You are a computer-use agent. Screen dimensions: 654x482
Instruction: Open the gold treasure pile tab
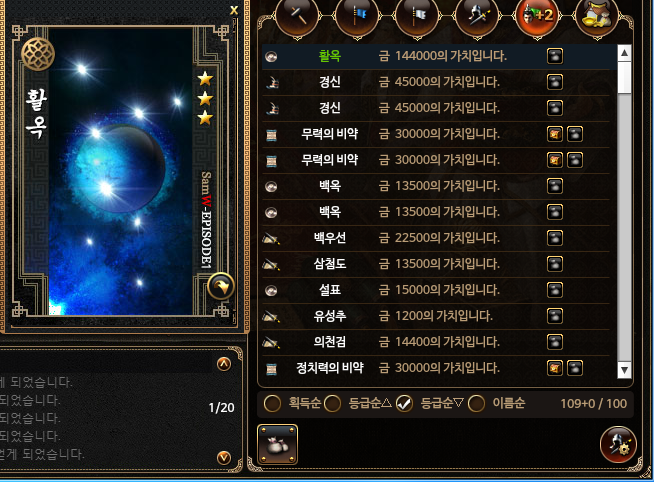coord(597,17)
